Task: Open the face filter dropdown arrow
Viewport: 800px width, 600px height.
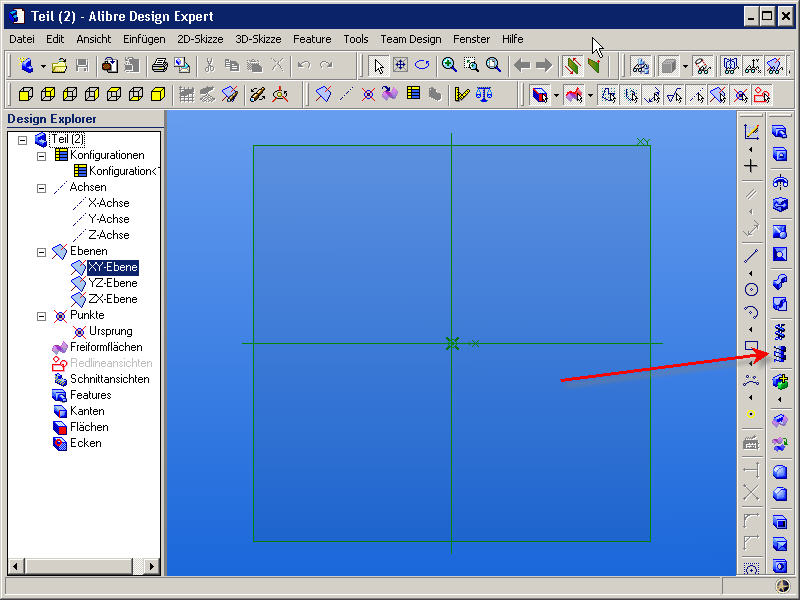Action: (x=556, y=95)
